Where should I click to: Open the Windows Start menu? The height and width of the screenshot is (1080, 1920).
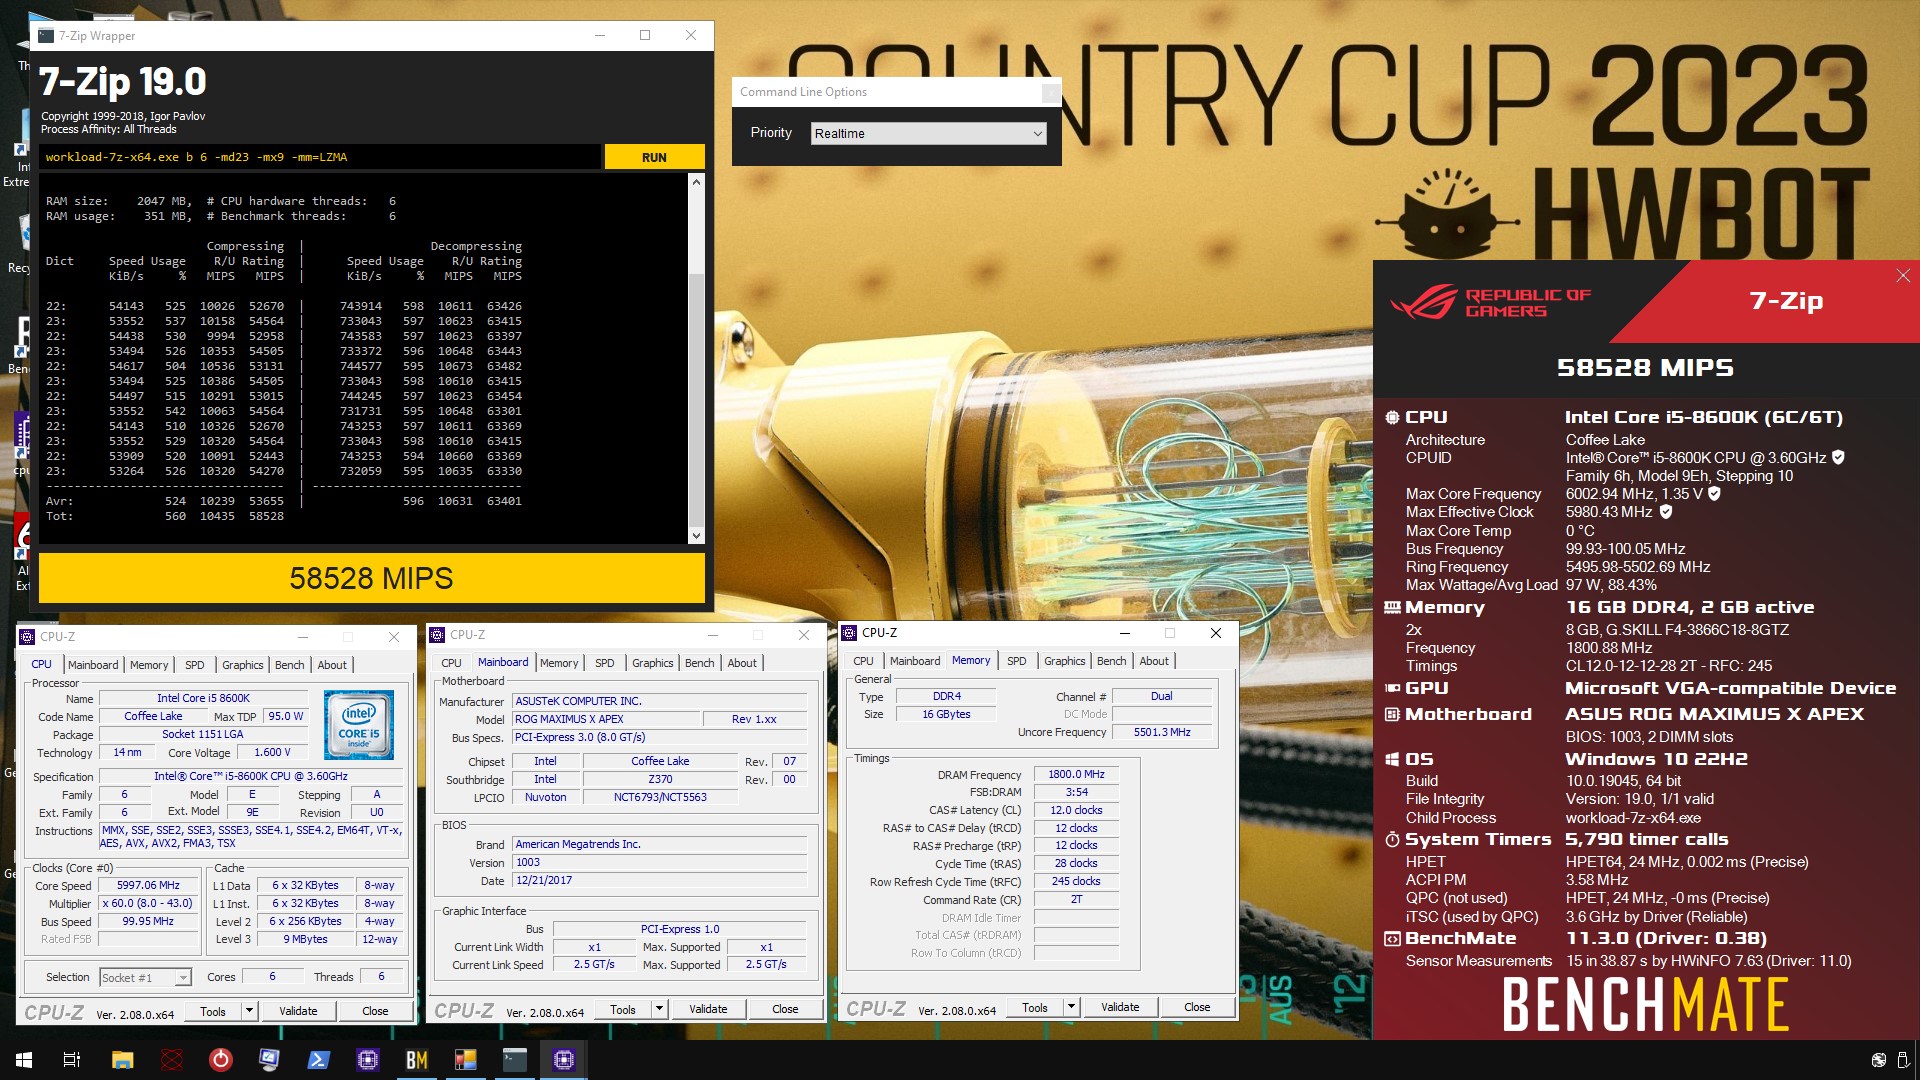pos(24,1060)
